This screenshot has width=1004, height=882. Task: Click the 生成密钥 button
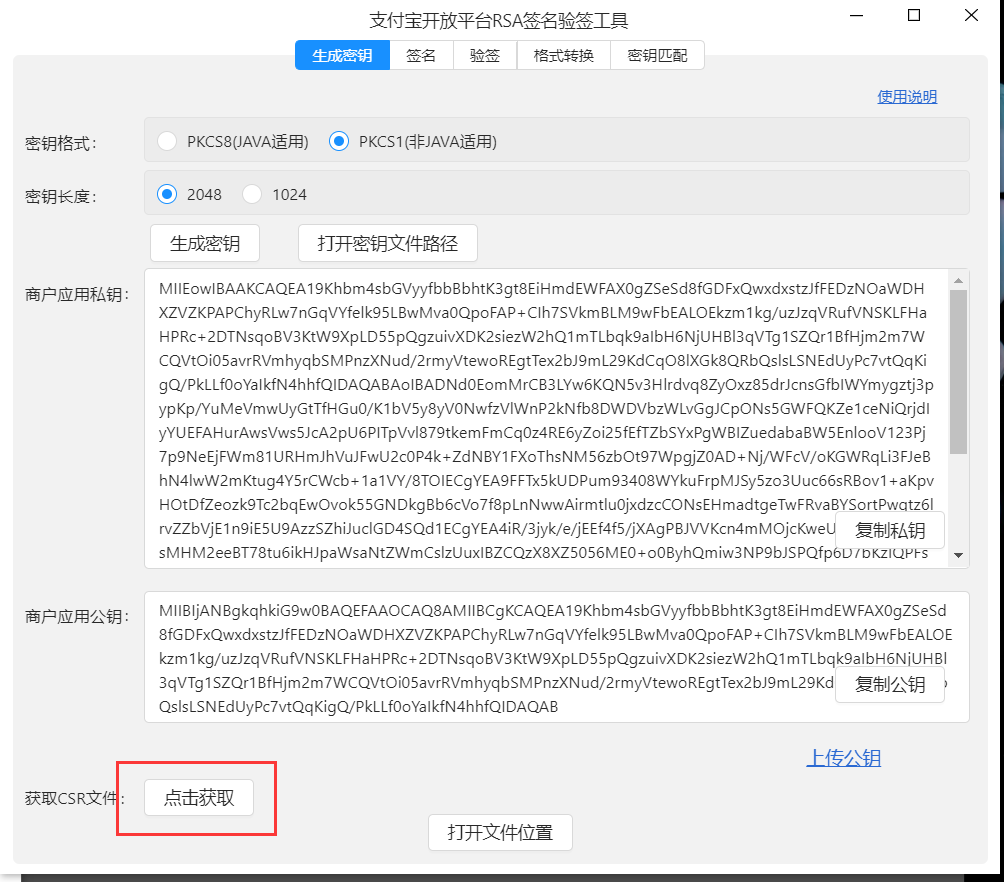click(205, 243)
